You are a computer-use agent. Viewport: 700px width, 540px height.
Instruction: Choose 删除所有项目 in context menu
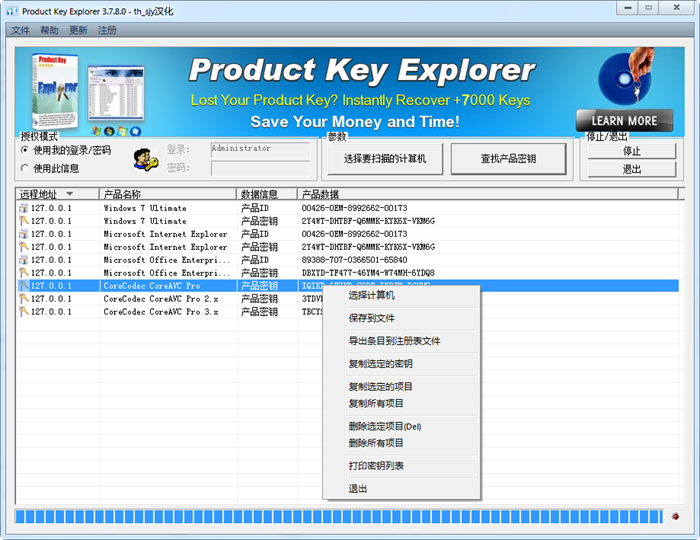[x=401, y=443]
